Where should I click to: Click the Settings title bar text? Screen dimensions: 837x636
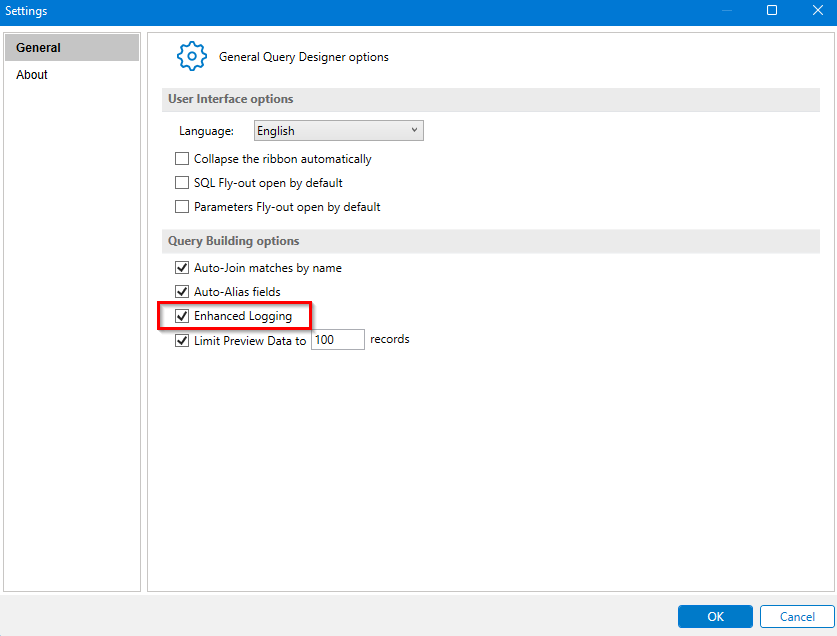26,11
